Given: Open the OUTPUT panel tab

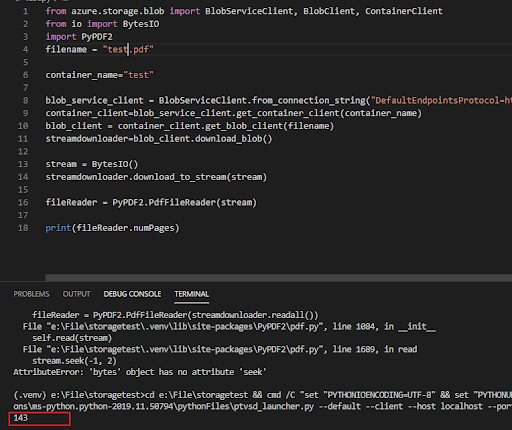Looking at the screenshot, I should coord(76,294).
